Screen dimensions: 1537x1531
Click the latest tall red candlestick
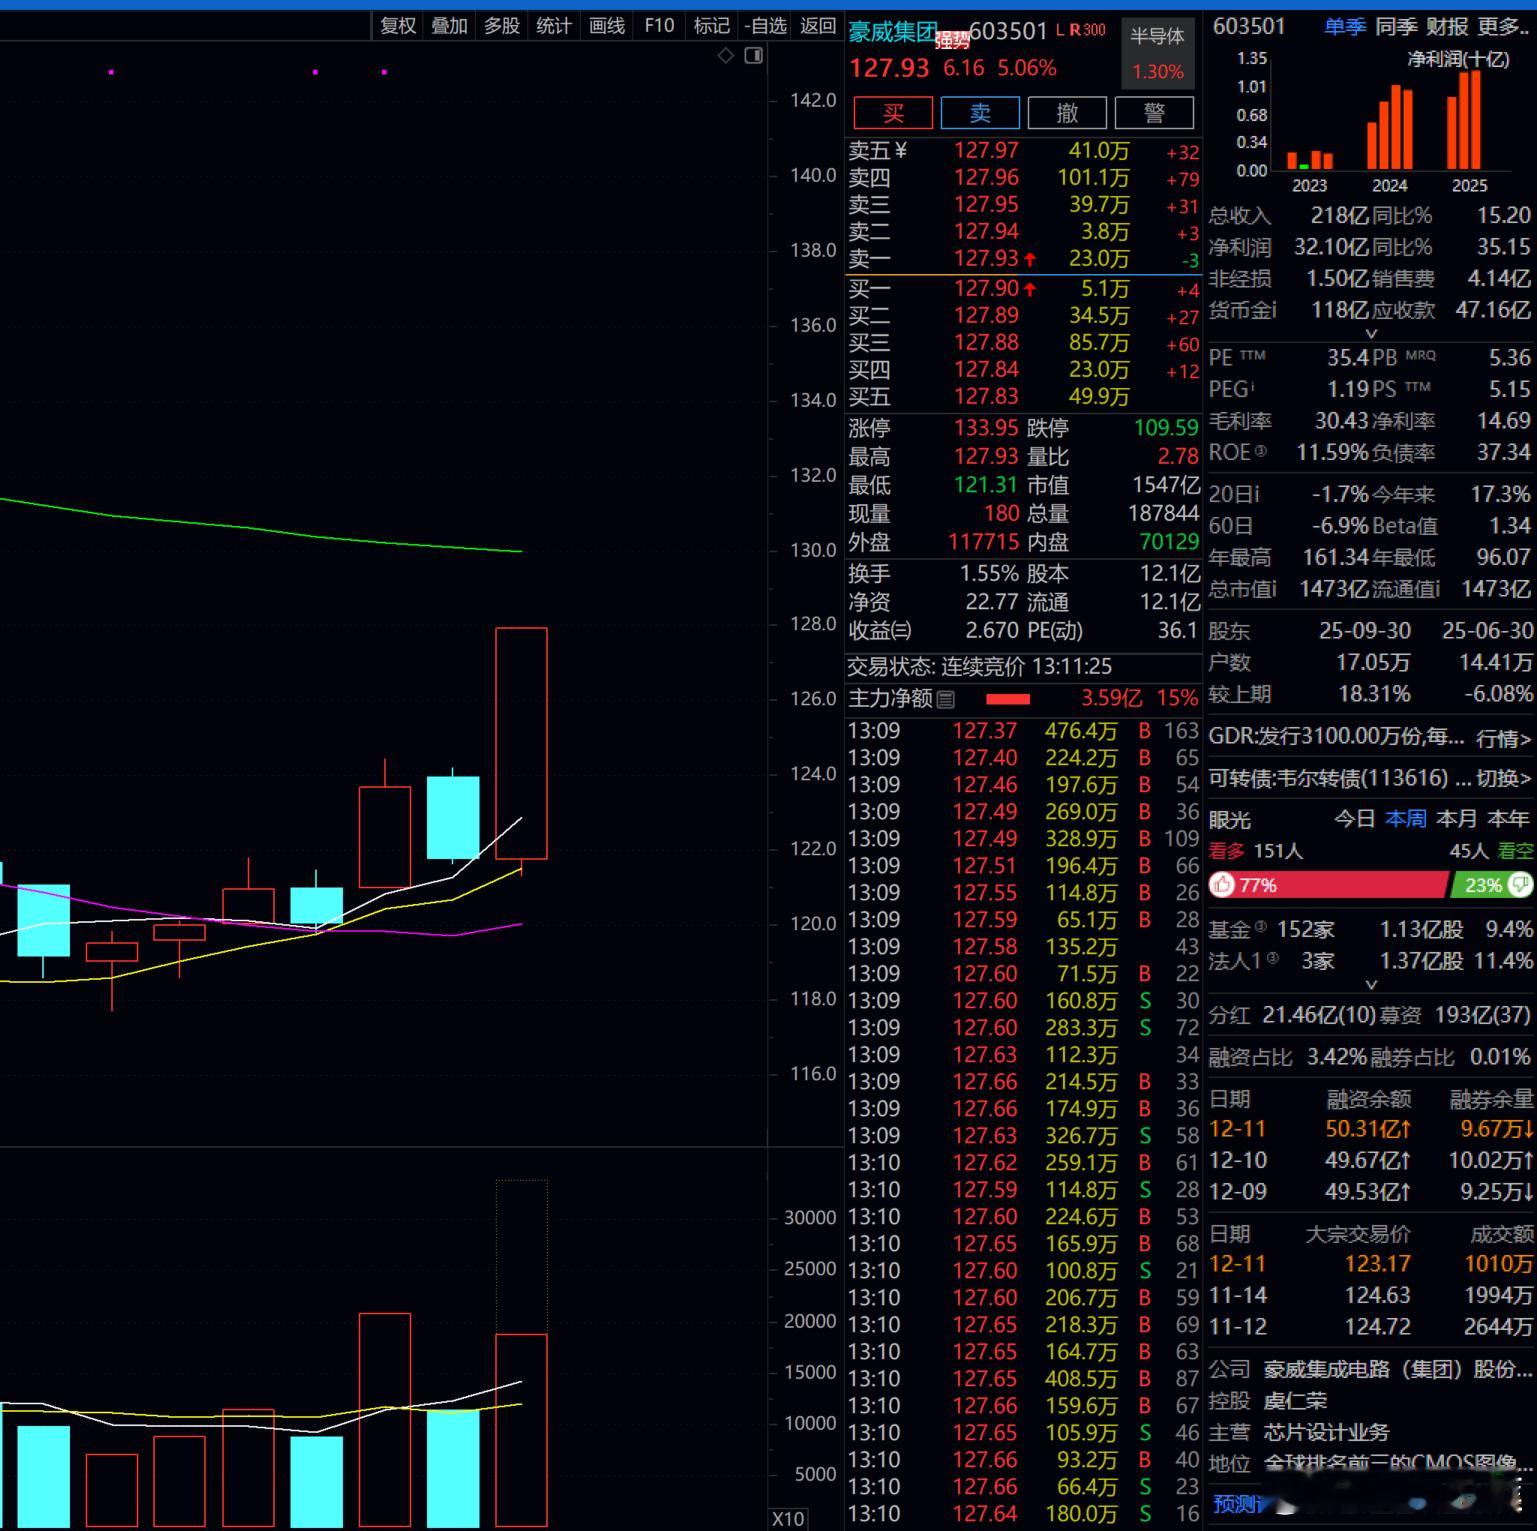[521, 743]
